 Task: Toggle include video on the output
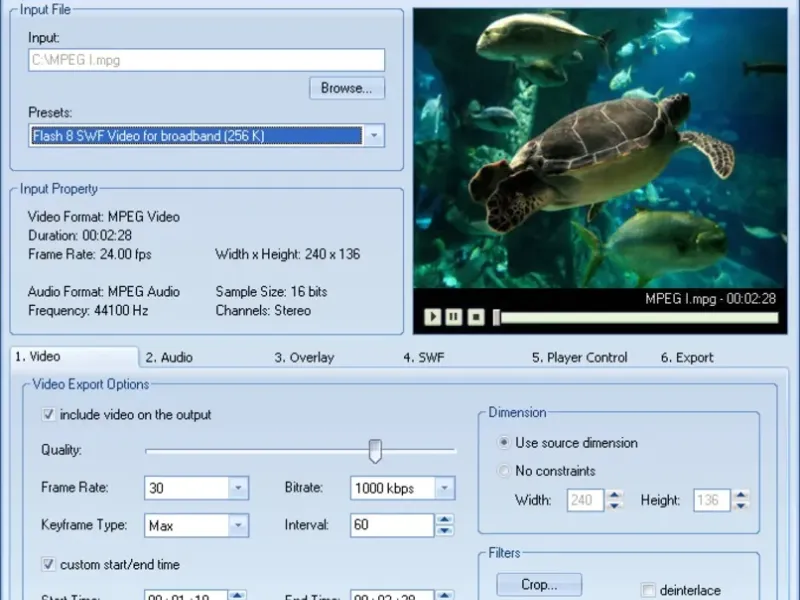tap(49, 414)
